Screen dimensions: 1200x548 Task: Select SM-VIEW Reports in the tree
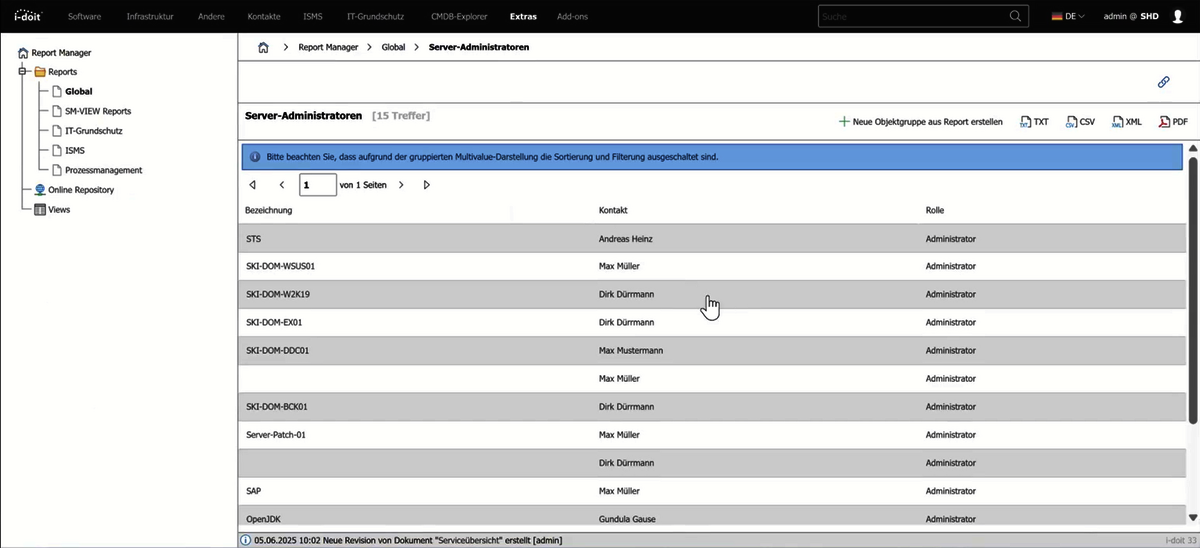point(98,111)
